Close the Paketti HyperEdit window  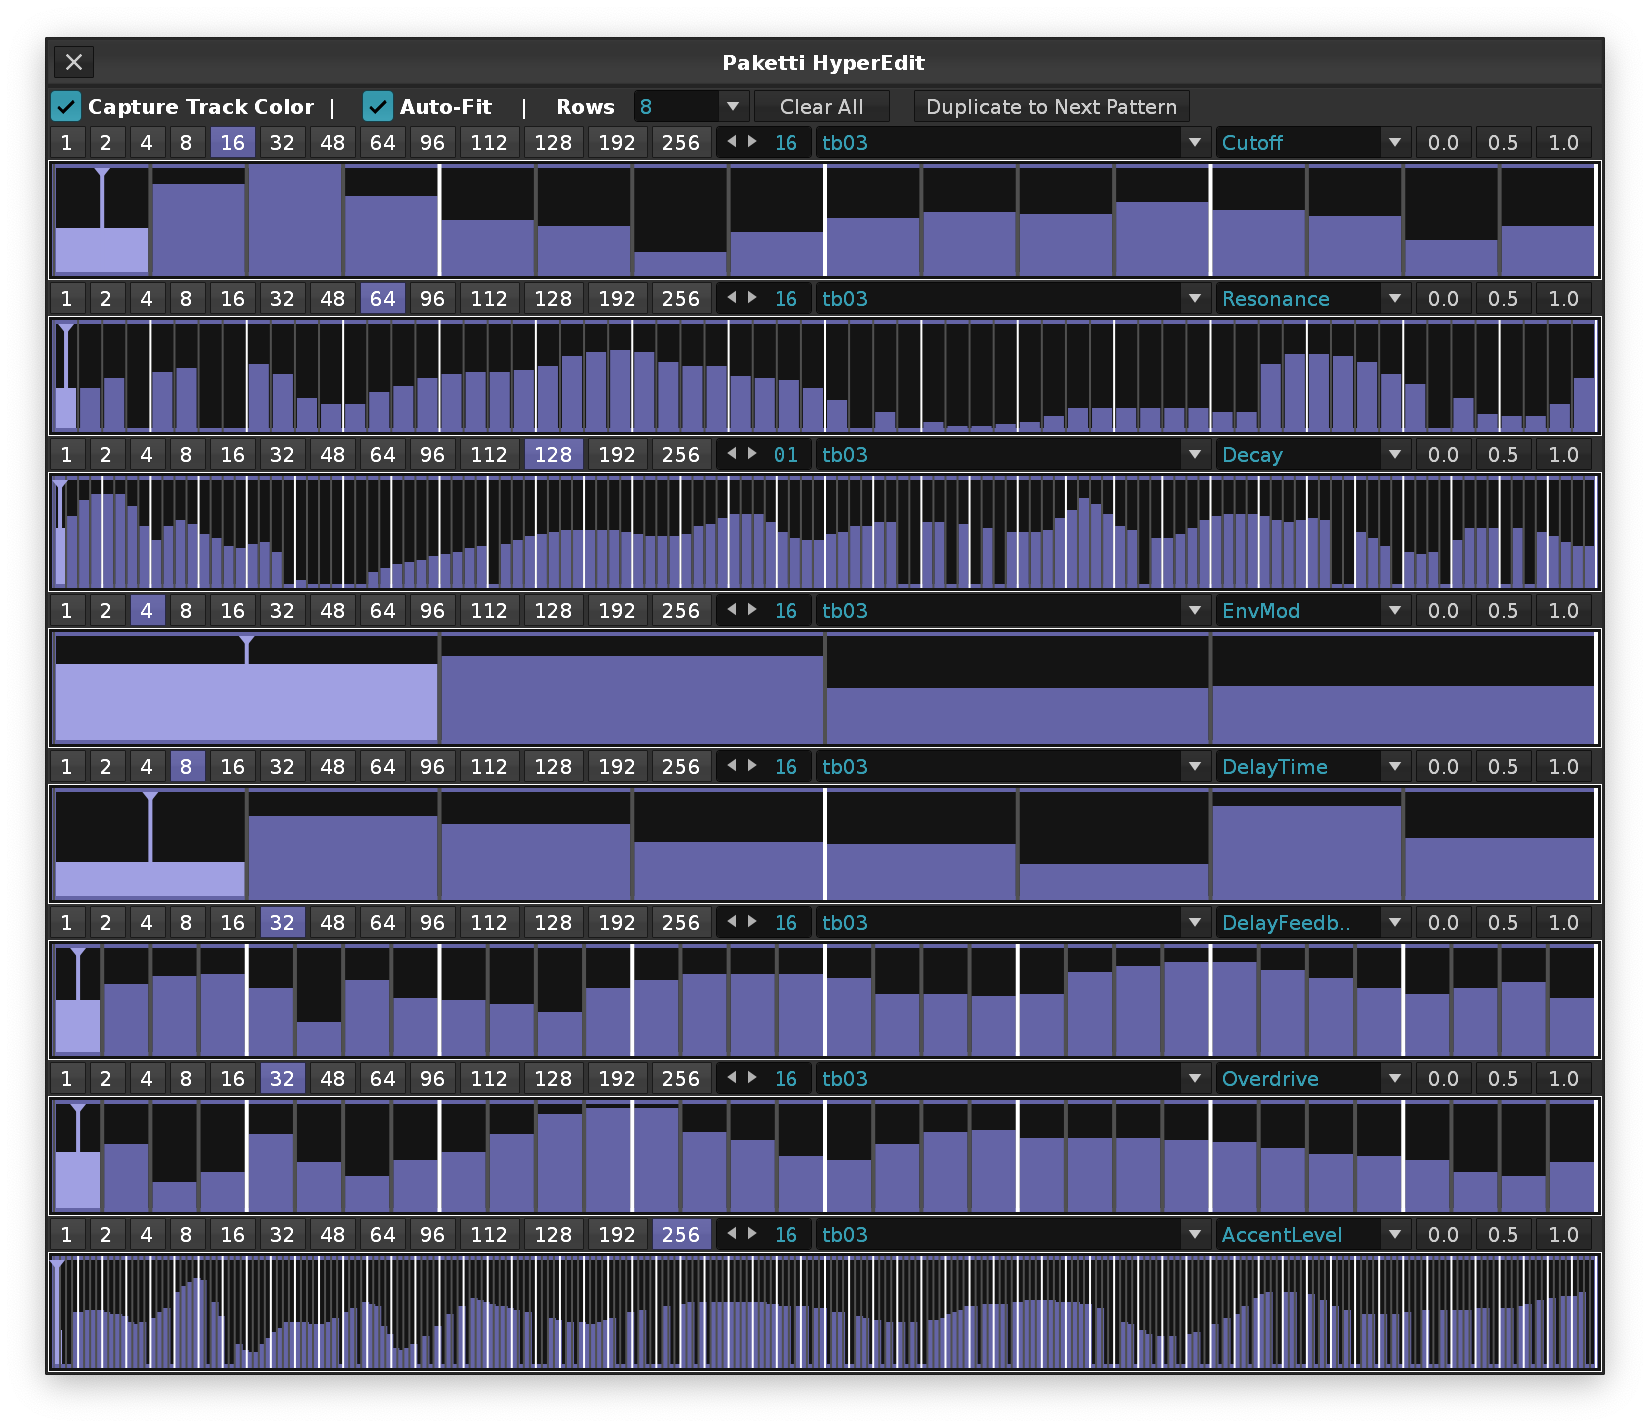[74, 62]
